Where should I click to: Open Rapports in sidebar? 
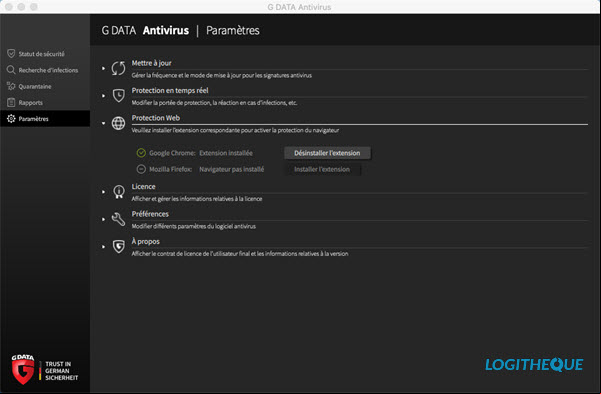coord(45,102)
